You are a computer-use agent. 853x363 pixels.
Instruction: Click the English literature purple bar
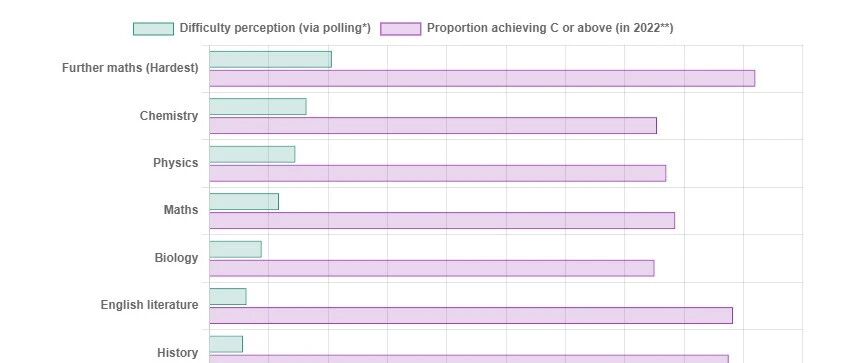click(x=471, y=316)
